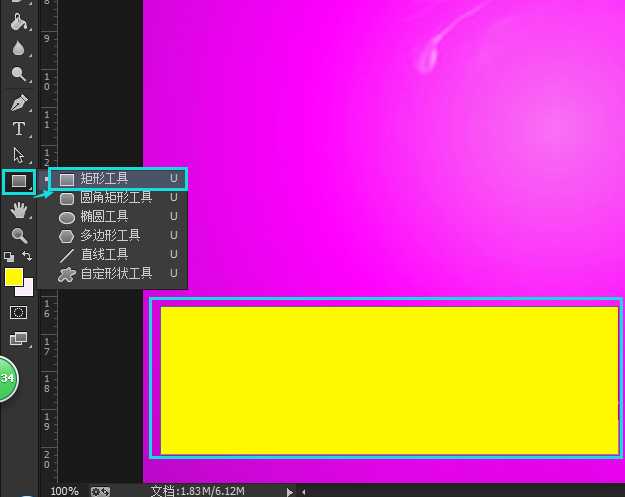Select the Zoom magnifier tool
This screenshot has width=625, height=497.
18,236
